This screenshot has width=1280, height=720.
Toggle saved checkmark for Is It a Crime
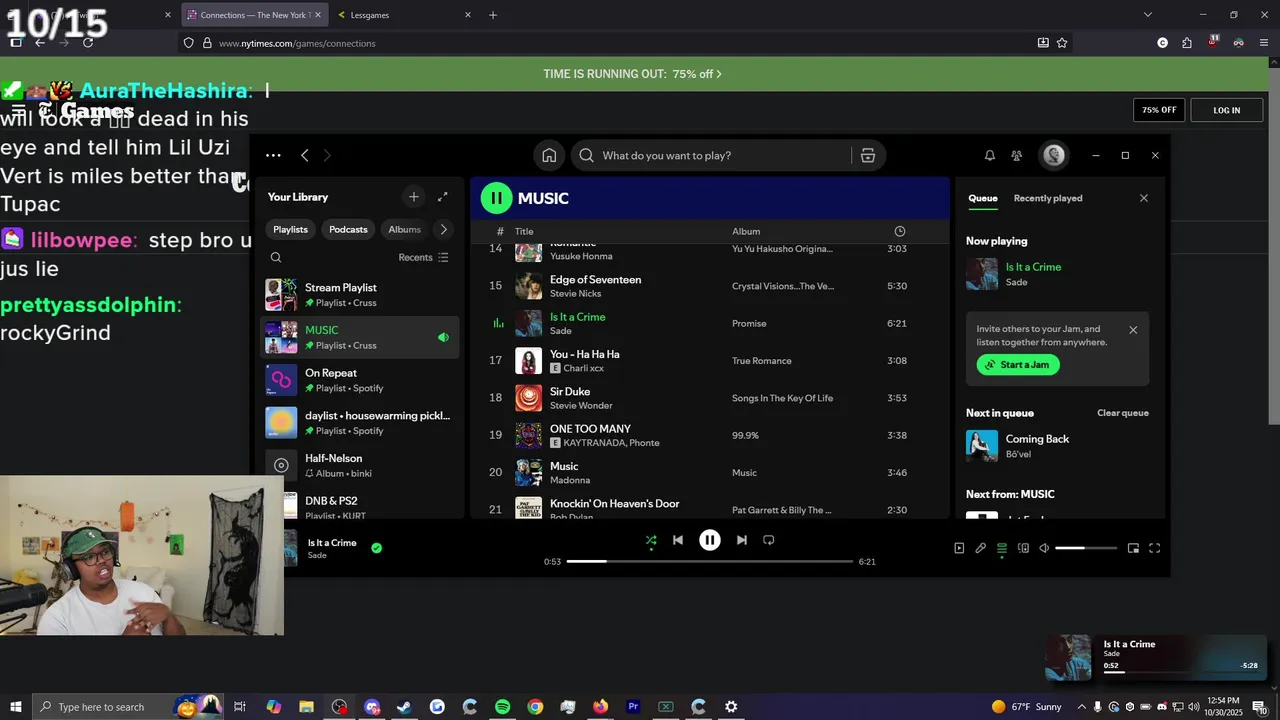[377, 548]
